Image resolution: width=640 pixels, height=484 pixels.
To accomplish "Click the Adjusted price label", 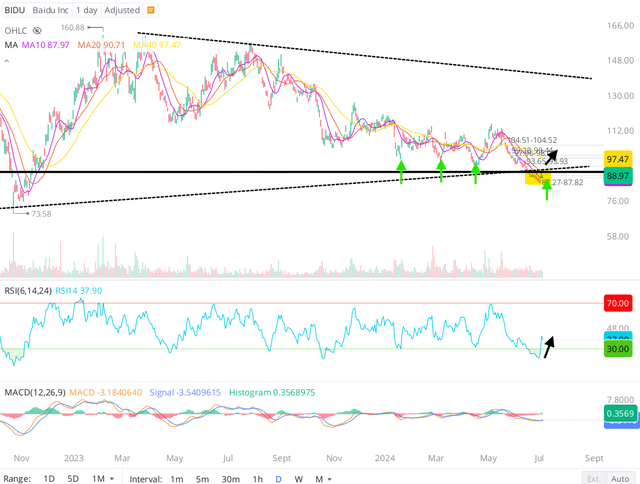I will (122, 10).
